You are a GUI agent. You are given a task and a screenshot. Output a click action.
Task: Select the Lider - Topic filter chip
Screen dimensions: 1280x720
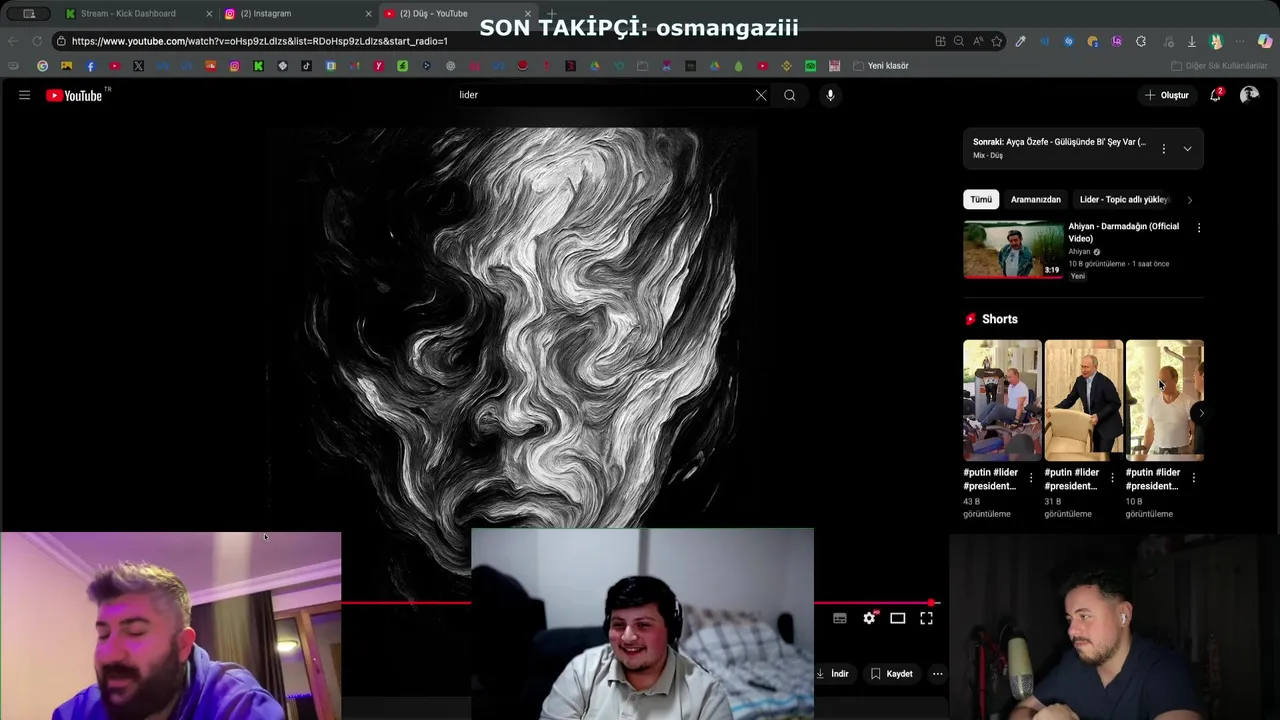tap(1124, 200)
